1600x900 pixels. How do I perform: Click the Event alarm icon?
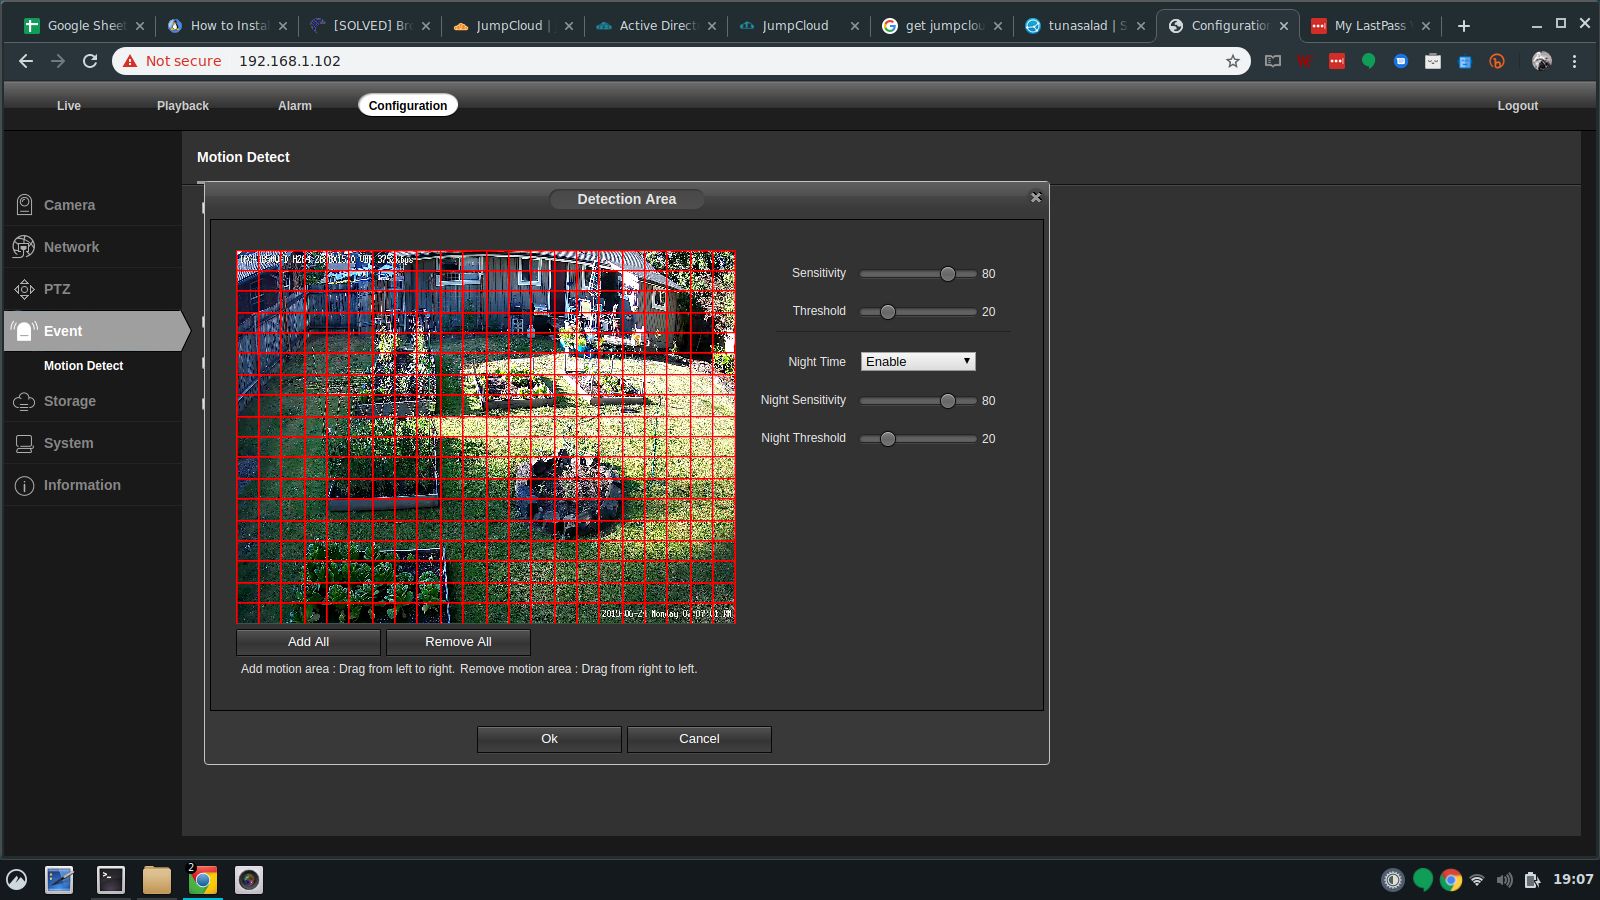(24, 331)
